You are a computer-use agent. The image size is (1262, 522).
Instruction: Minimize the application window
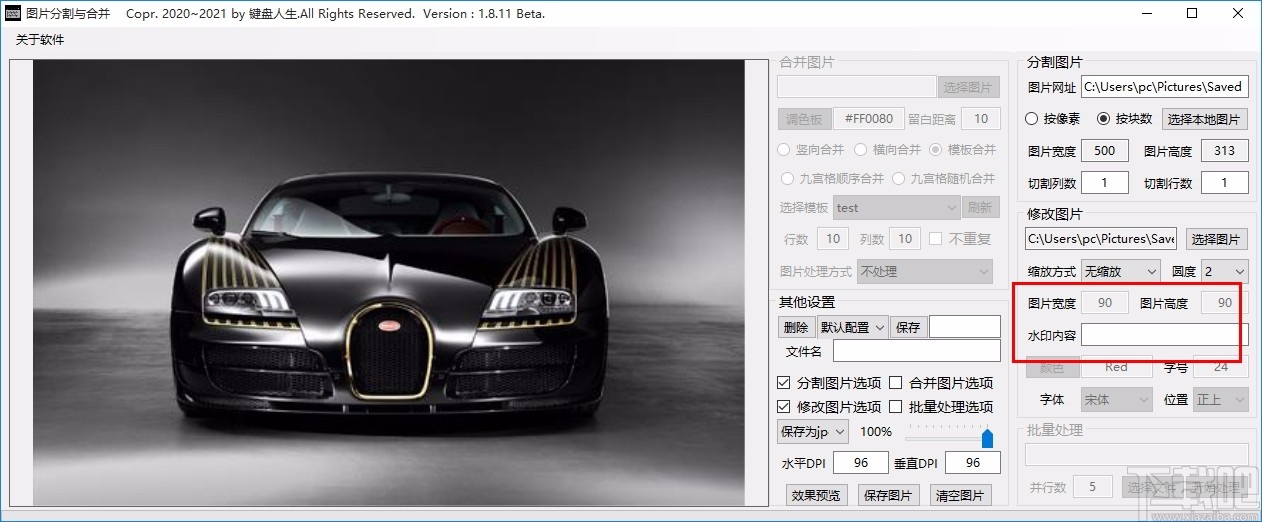coord(1146,14)
